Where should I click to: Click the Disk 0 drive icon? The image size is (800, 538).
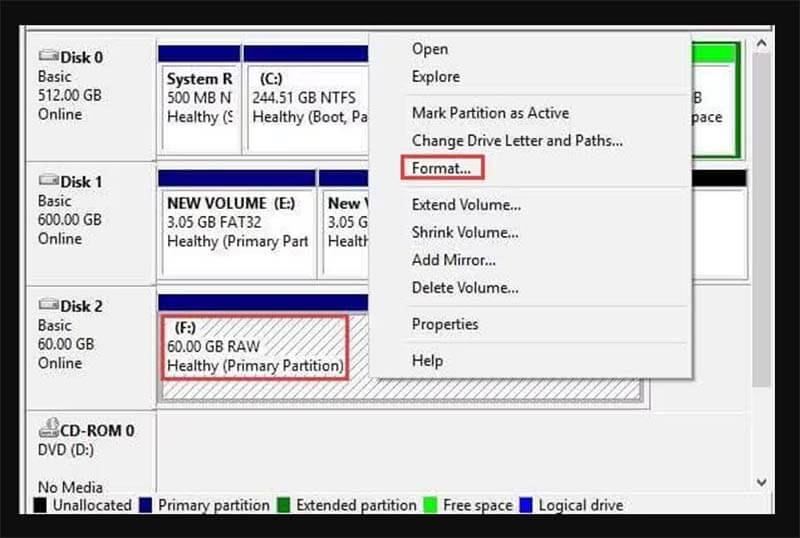point(48,57)
